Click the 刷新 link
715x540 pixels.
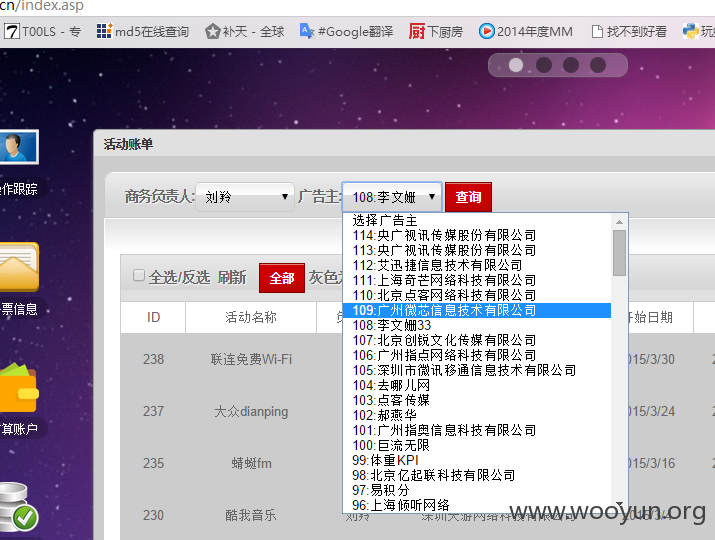click(x=232, y=277)
